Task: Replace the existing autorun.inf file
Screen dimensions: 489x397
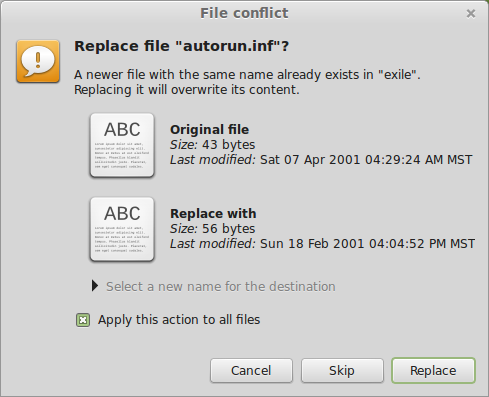Action: 433,371
